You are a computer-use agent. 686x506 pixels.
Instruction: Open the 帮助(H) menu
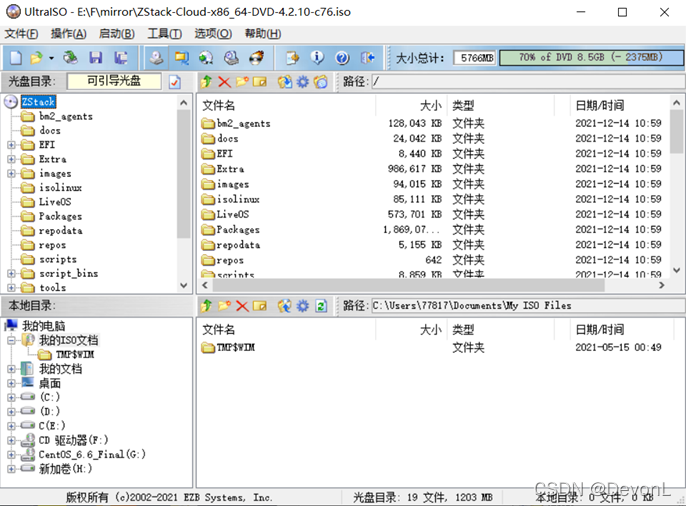(262, 34)
